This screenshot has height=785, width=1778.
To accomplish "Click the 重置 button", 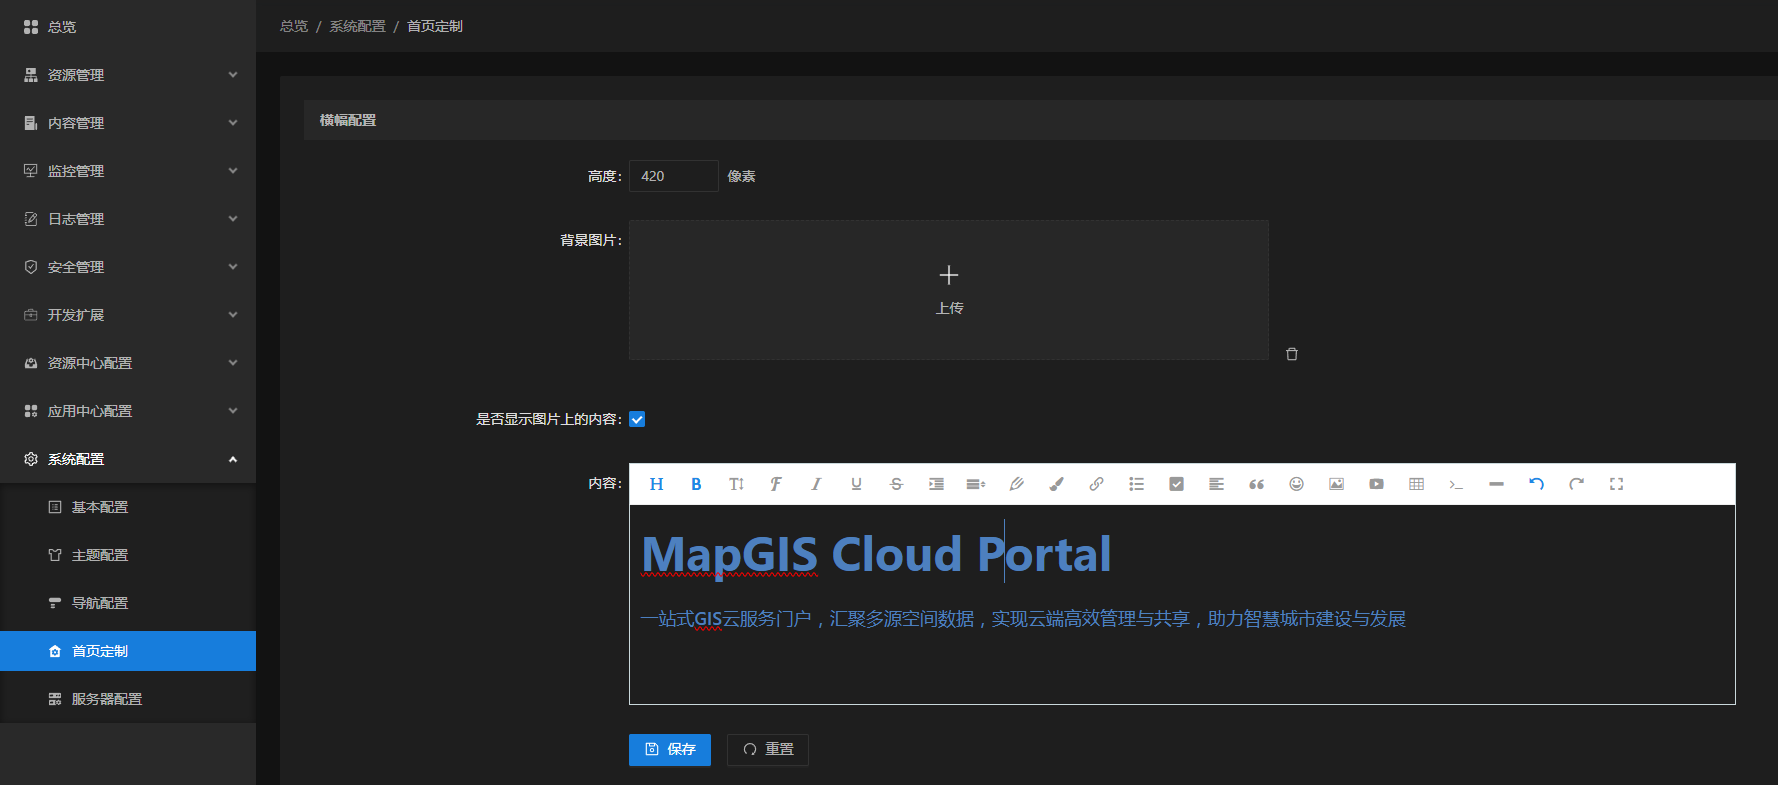I will 768,750.
